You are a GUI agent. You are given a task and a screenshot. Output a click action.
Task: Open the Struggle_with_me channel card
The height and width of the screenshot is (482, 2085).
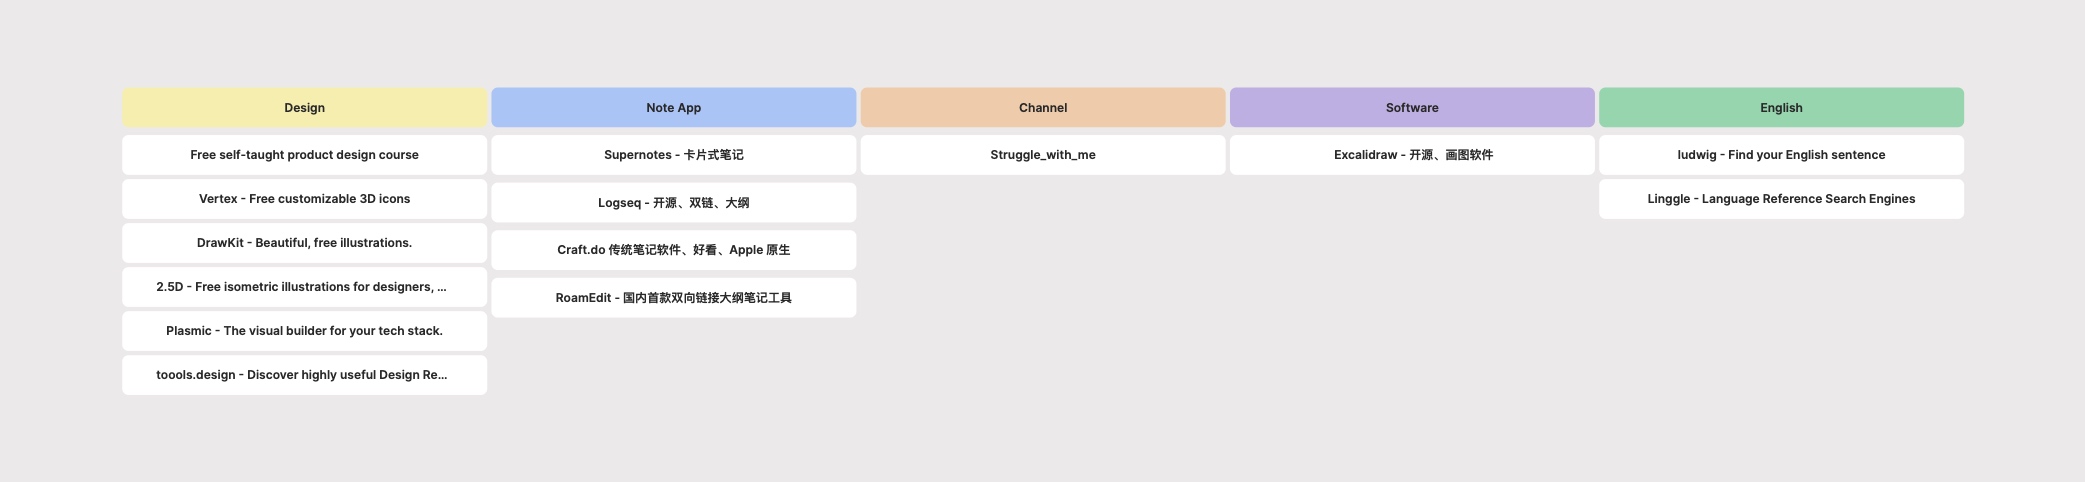coord(1042,155)
